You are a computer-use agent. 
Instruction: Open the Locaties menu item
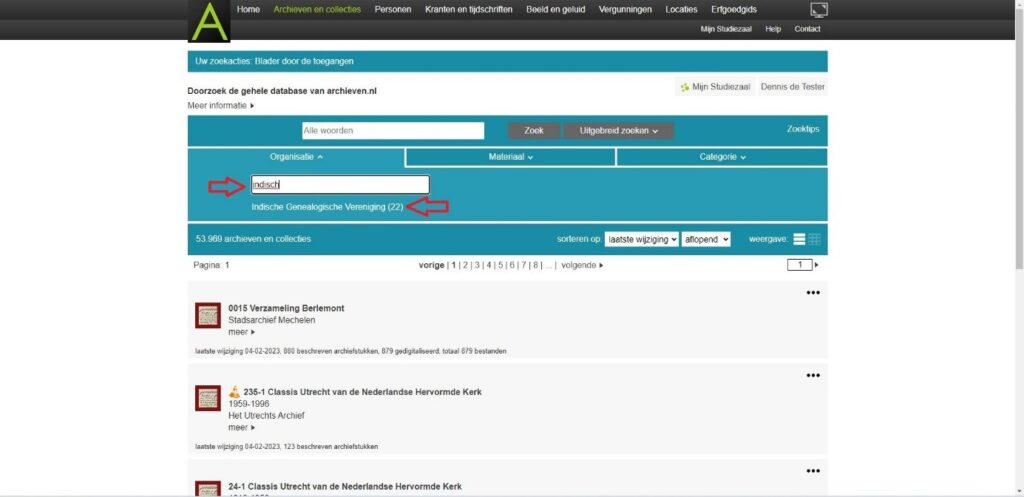(681, 10)
